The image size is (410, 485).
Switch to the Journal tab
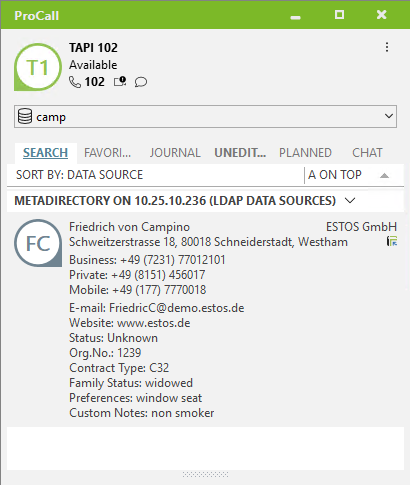click(x=175, y=153)
